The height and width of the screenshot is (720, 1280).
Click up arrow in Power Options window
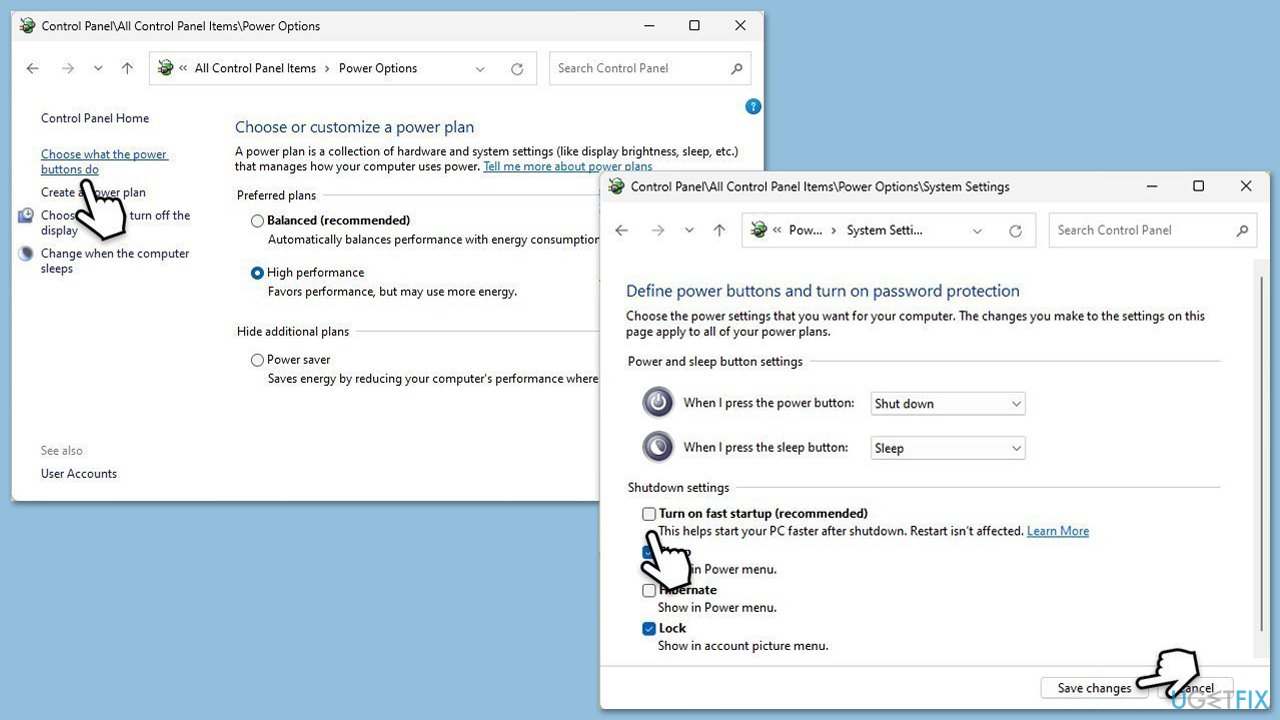pyautogui.click(x=127, y=68)
